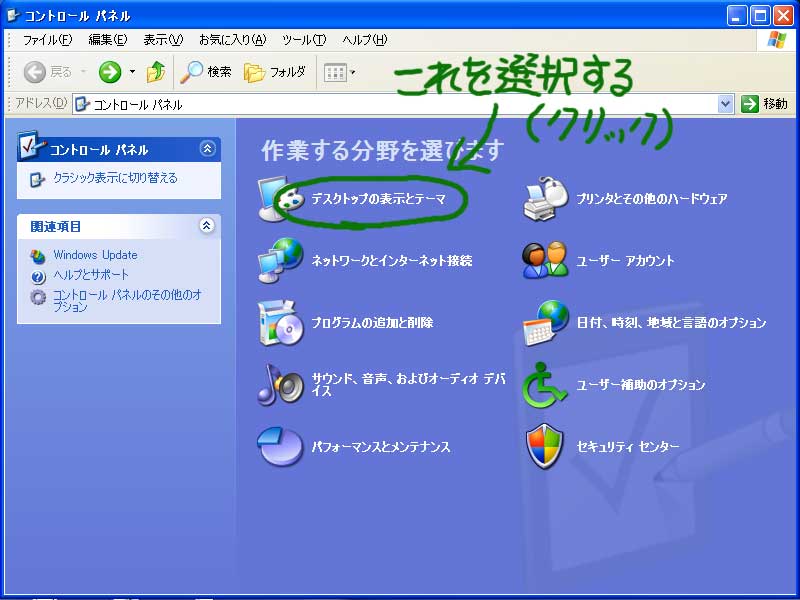Open the address bar dropdown arrow
This screenshot has width=800, height=600.
pos(726,104)
